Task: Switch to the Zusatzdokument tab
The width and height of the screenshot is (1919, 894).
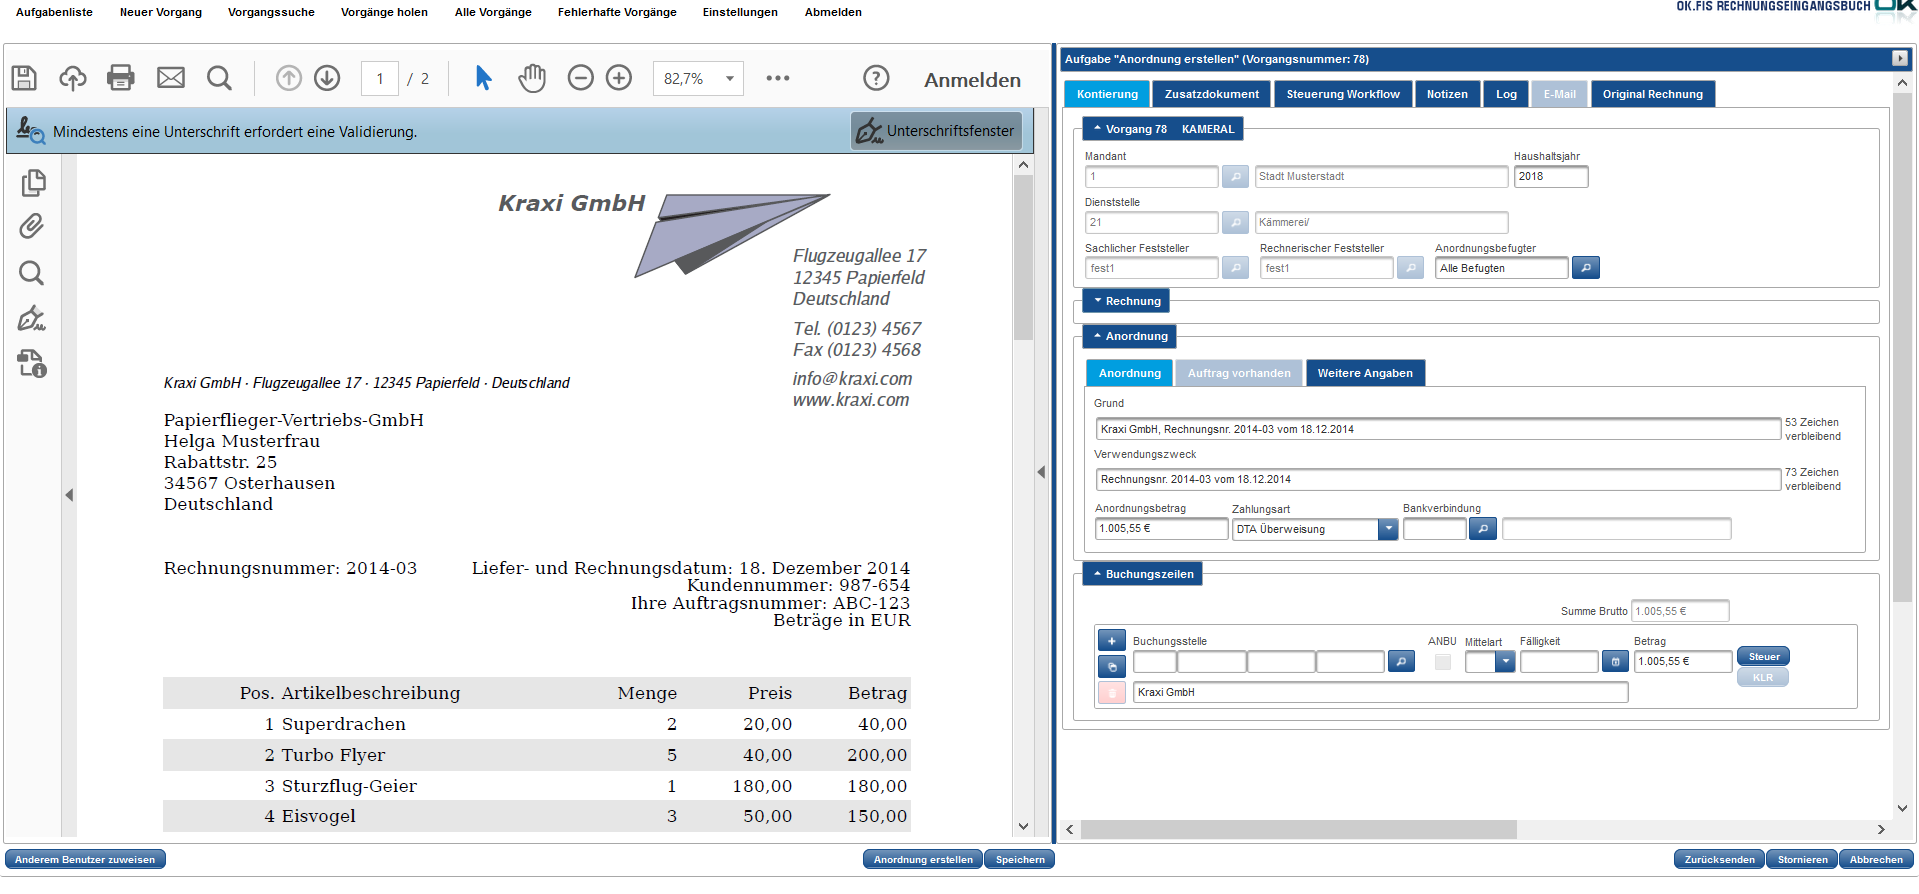Action: pyautogui.click(x=1211, y=94)
